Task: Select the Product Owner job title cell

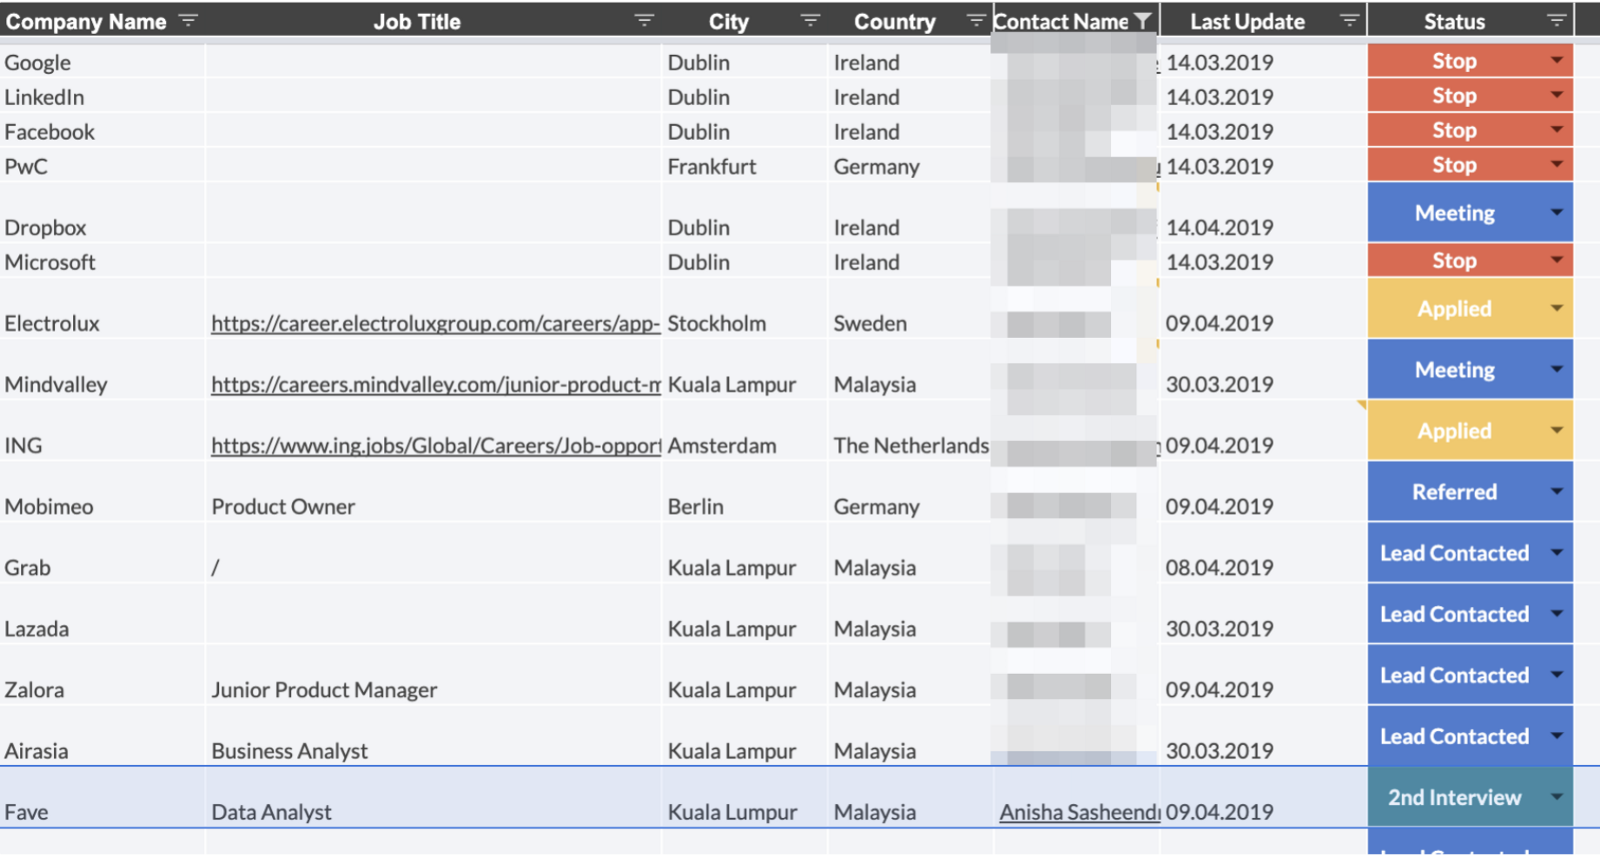Action: [433, 492]
